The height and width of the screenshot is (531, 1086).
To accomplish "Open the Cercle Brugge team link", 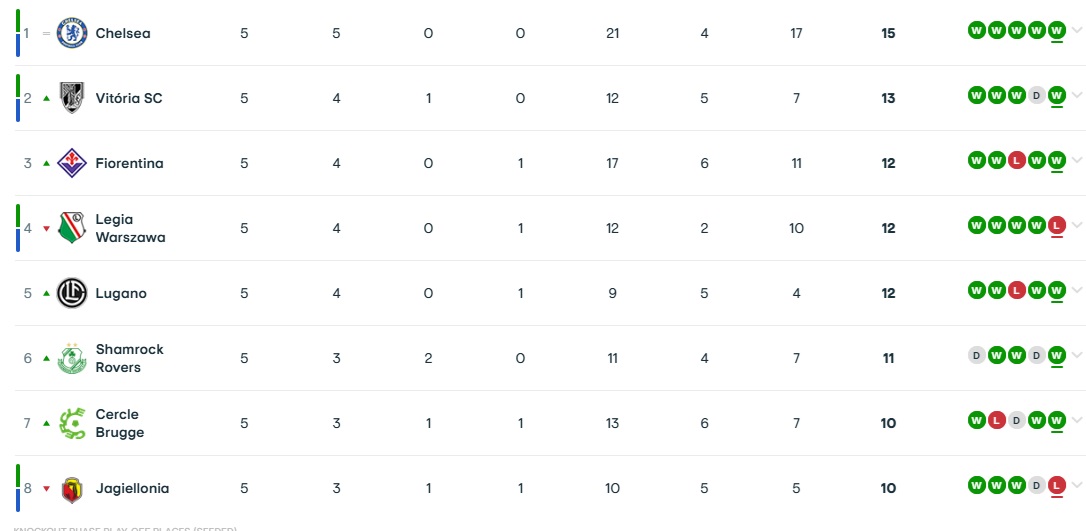I will 120,423.
